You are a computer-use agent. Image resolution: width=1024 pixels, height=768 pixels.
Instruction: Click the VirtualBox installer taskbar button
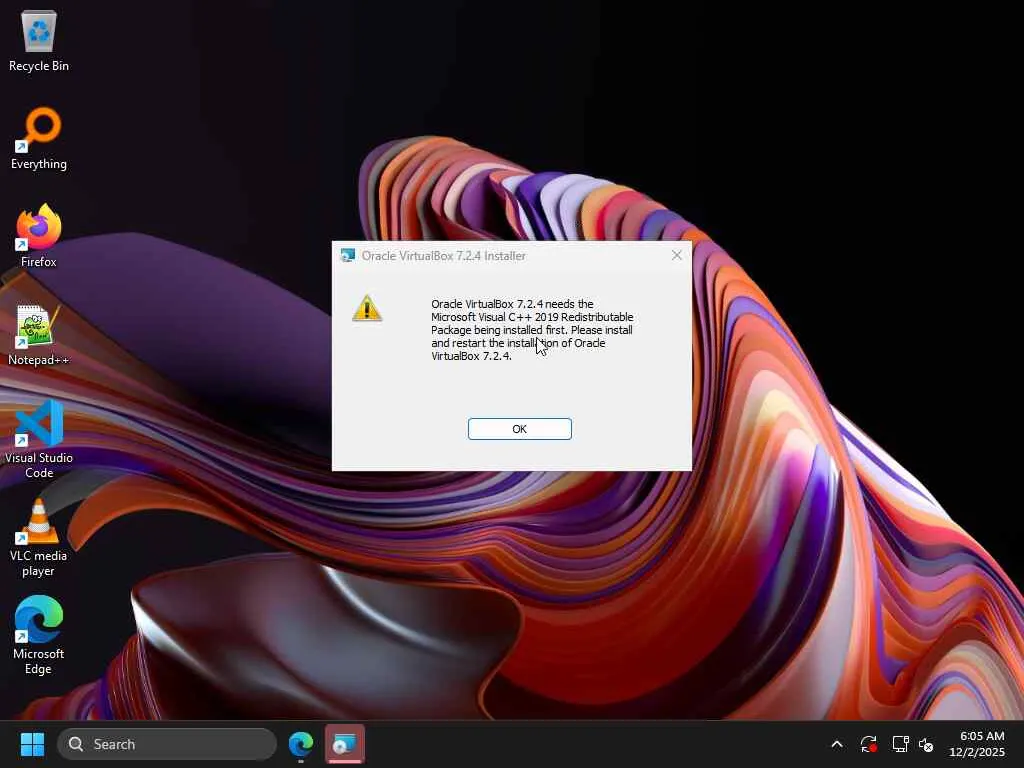(x=345, y=744)
